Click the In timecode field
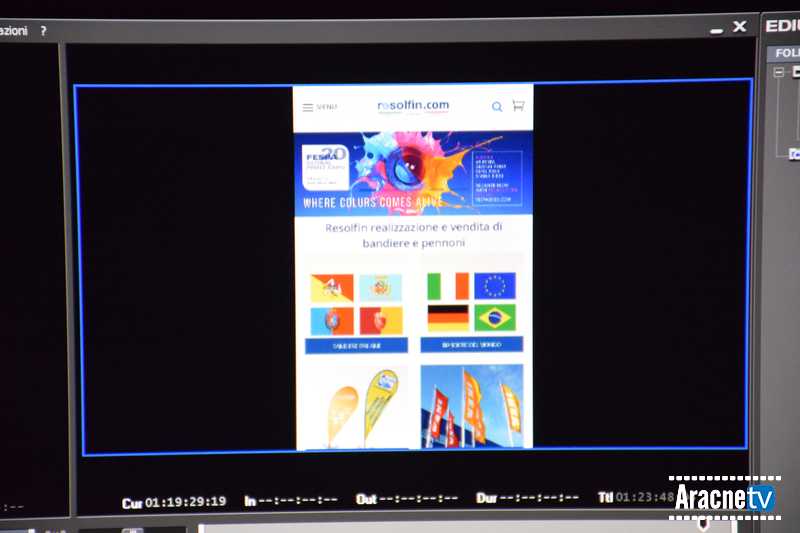This screenshot has width=800, height=533. coord(291,500)
